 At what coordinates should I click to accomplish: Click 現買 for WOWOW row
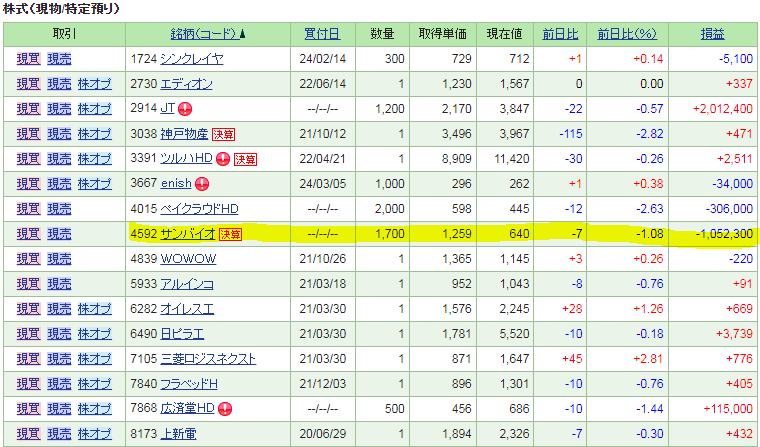click(x=29, y=259)
